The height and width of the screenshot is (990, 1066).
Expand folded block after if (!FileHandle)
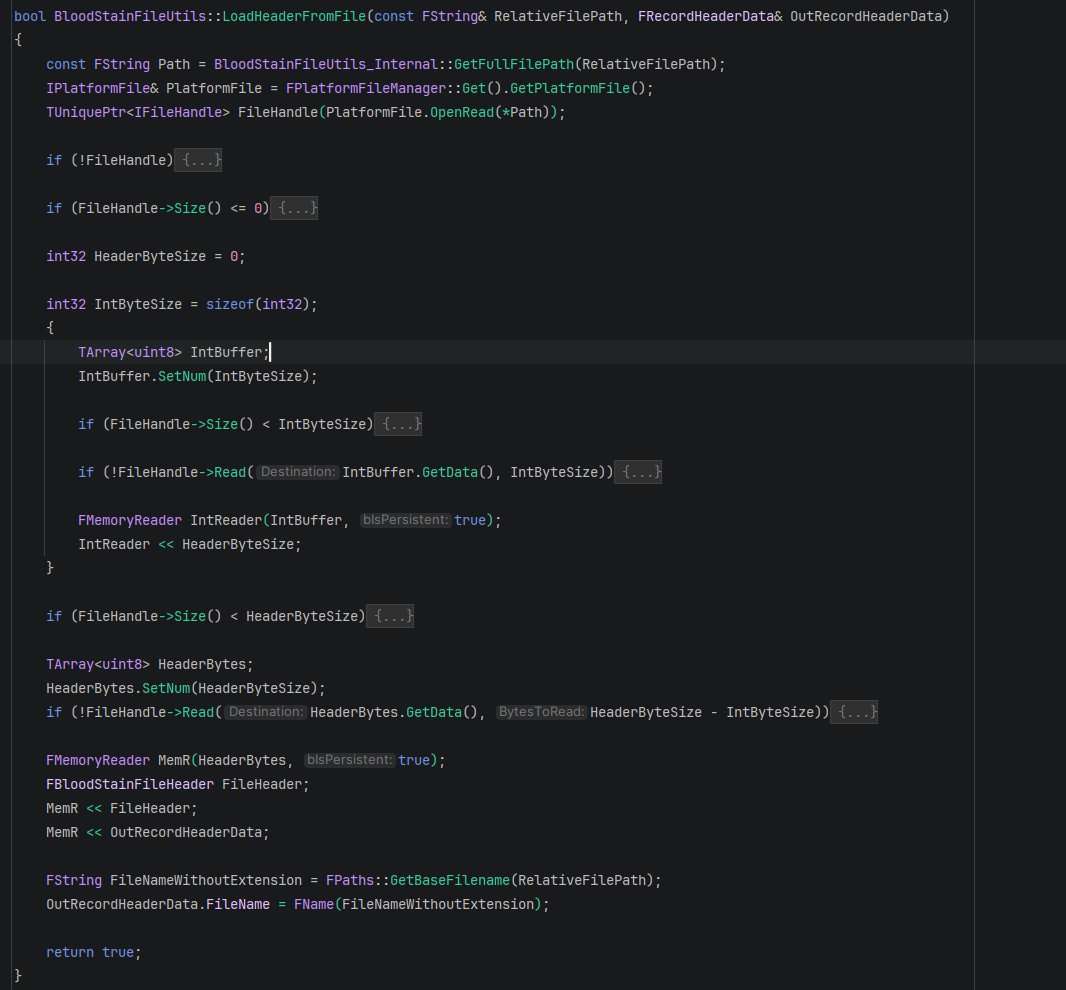pos(198,160)
